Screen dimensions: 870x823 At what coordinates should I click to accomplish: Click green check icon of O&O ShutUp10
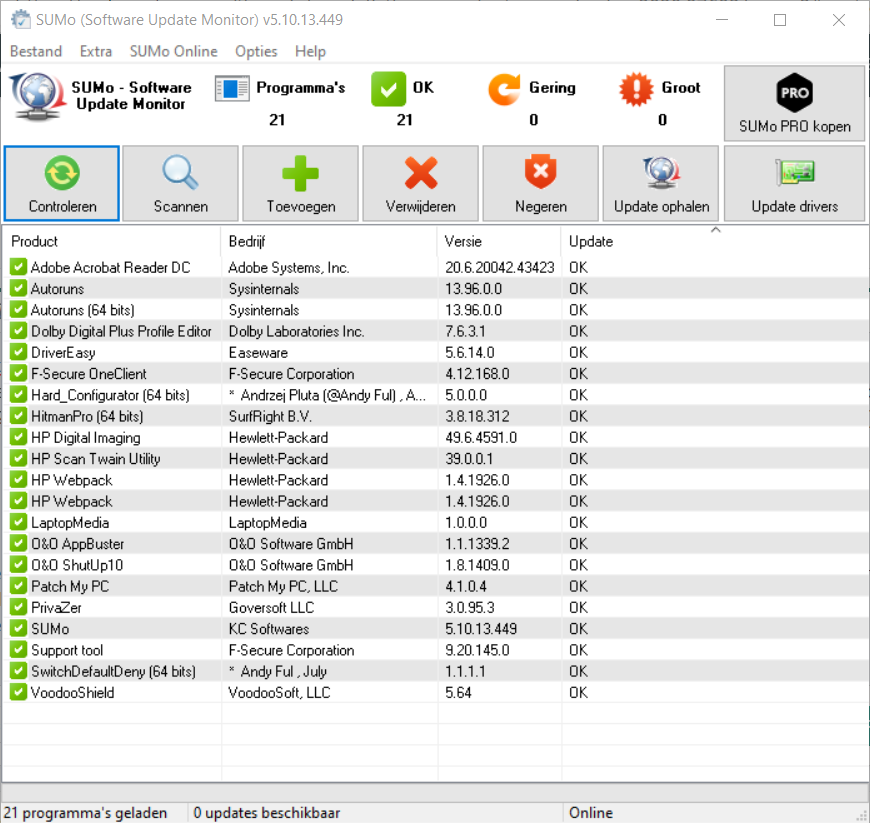[x=18, y=564]
